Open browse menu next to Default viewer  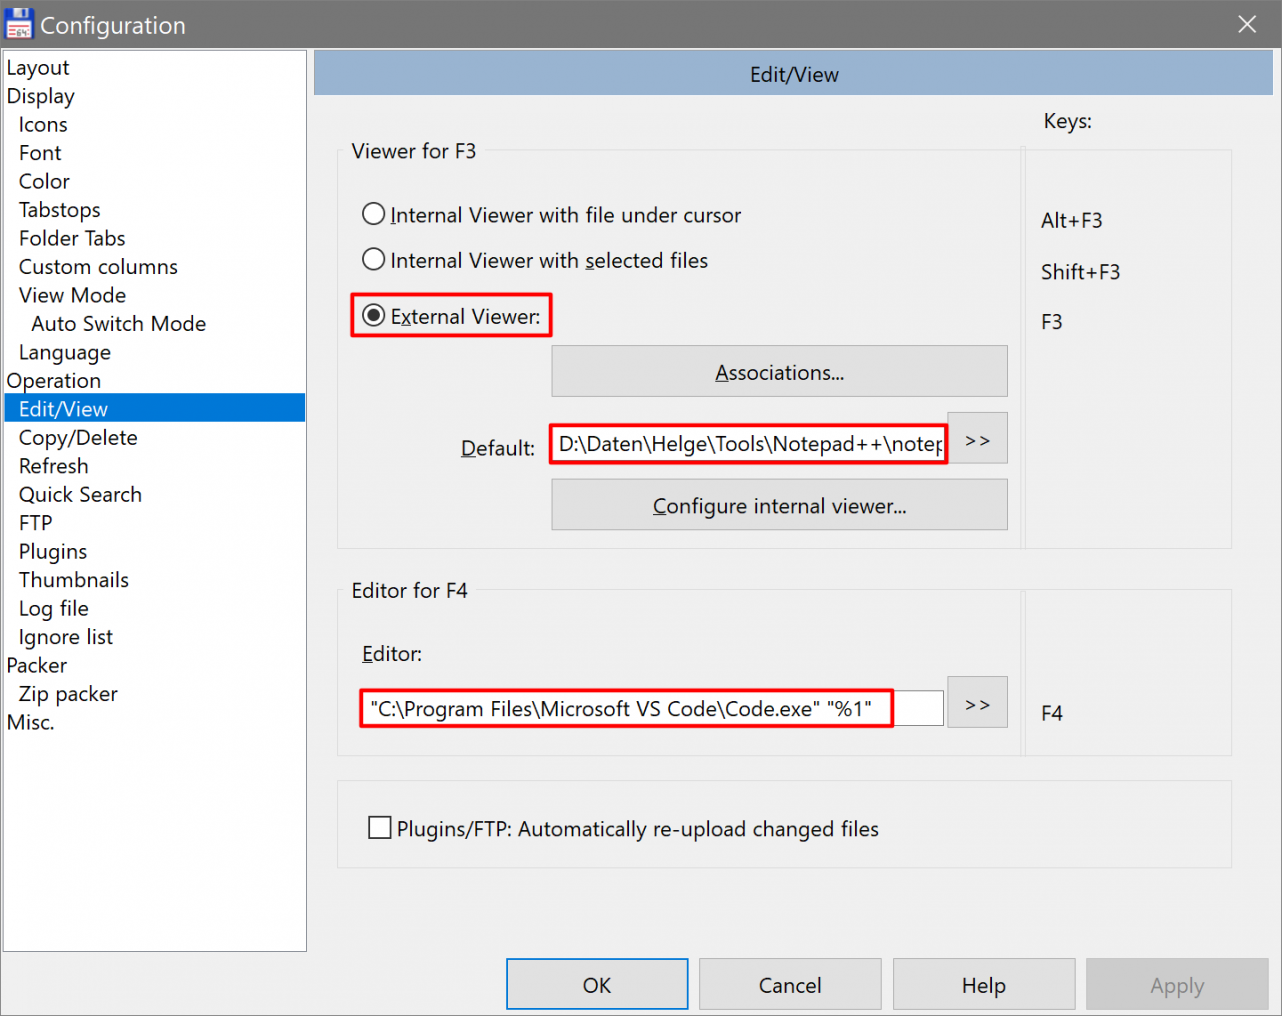coord(977,440)
